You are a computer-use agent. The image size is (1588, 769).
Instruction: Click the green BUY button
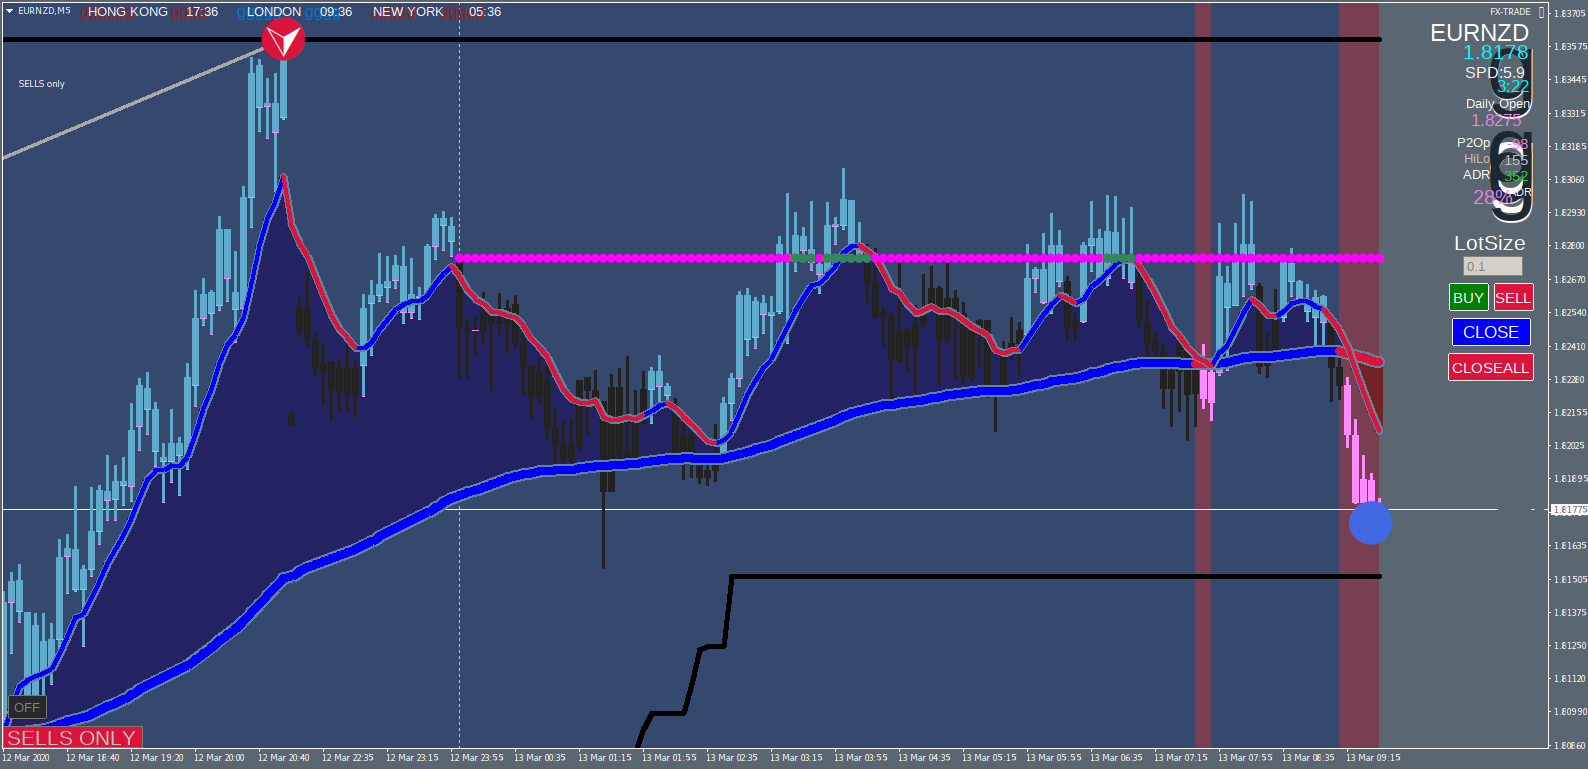(x=1468, y=298)
